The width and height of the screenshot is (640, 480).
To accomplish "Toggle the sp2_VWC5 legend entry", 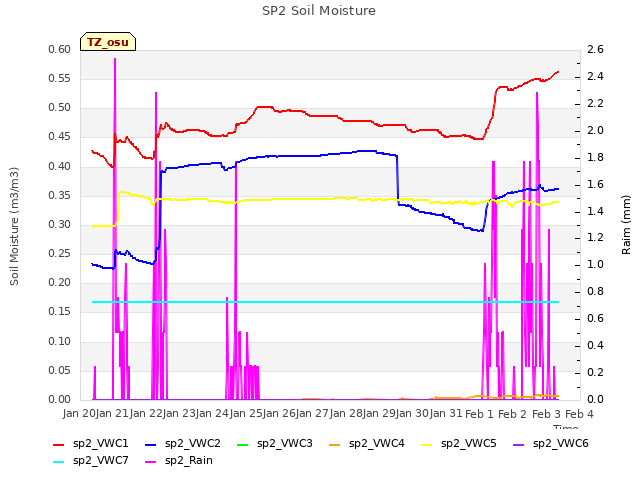I will 459,443.
